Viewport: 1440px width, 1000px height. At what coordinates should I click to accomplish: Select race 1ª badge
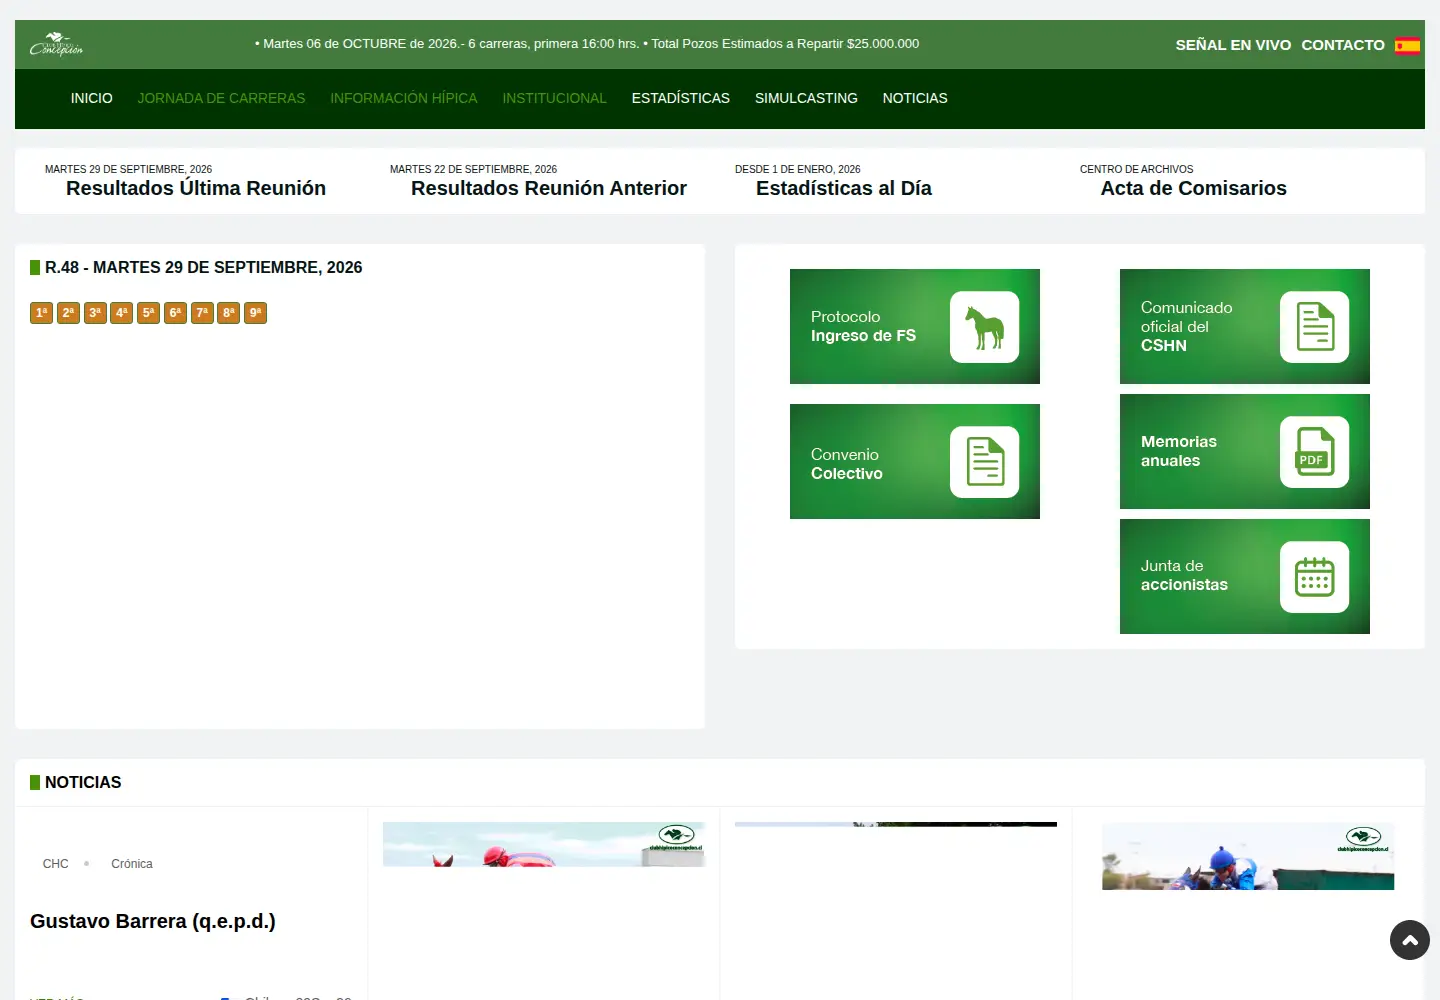(41, 313)
